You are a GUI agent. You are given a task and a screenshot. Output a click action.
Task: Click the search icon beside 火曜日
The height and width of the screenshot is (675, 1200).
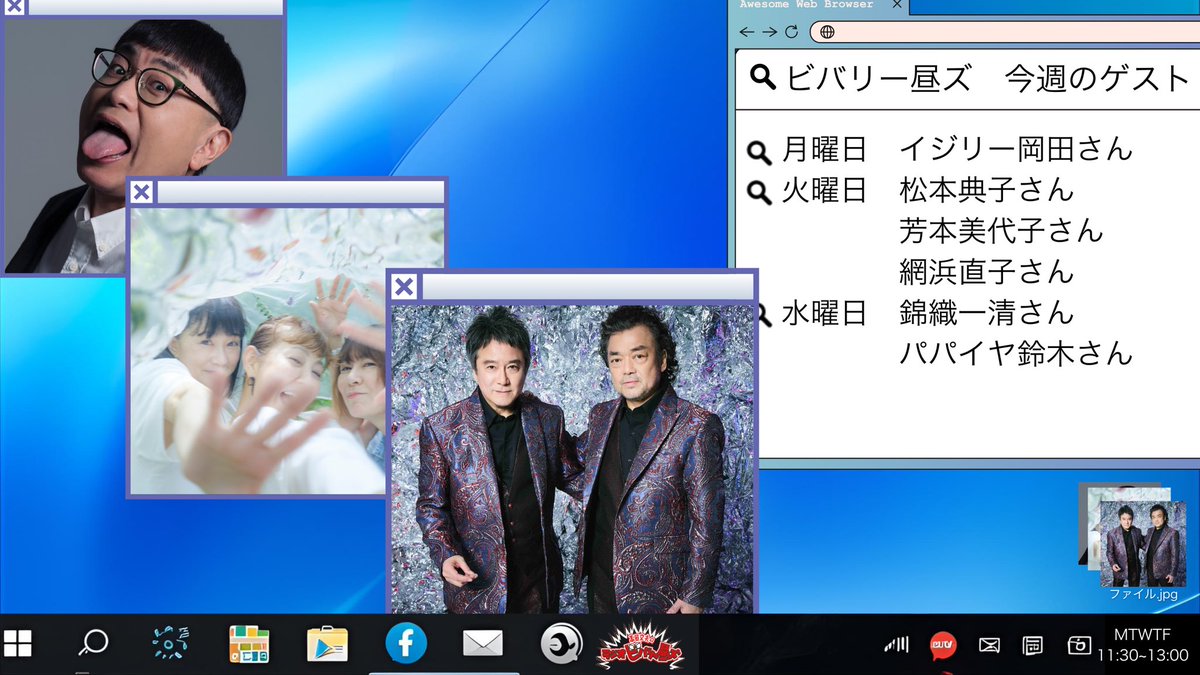[760, 192]
